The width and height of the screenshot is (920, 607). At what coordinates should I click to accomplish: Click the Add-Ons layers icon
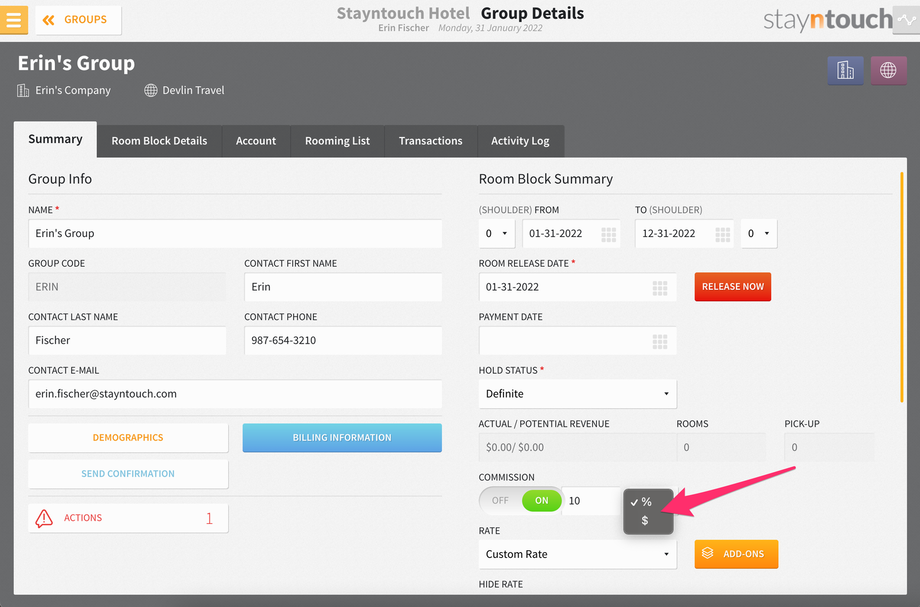(x=708, y=553)
